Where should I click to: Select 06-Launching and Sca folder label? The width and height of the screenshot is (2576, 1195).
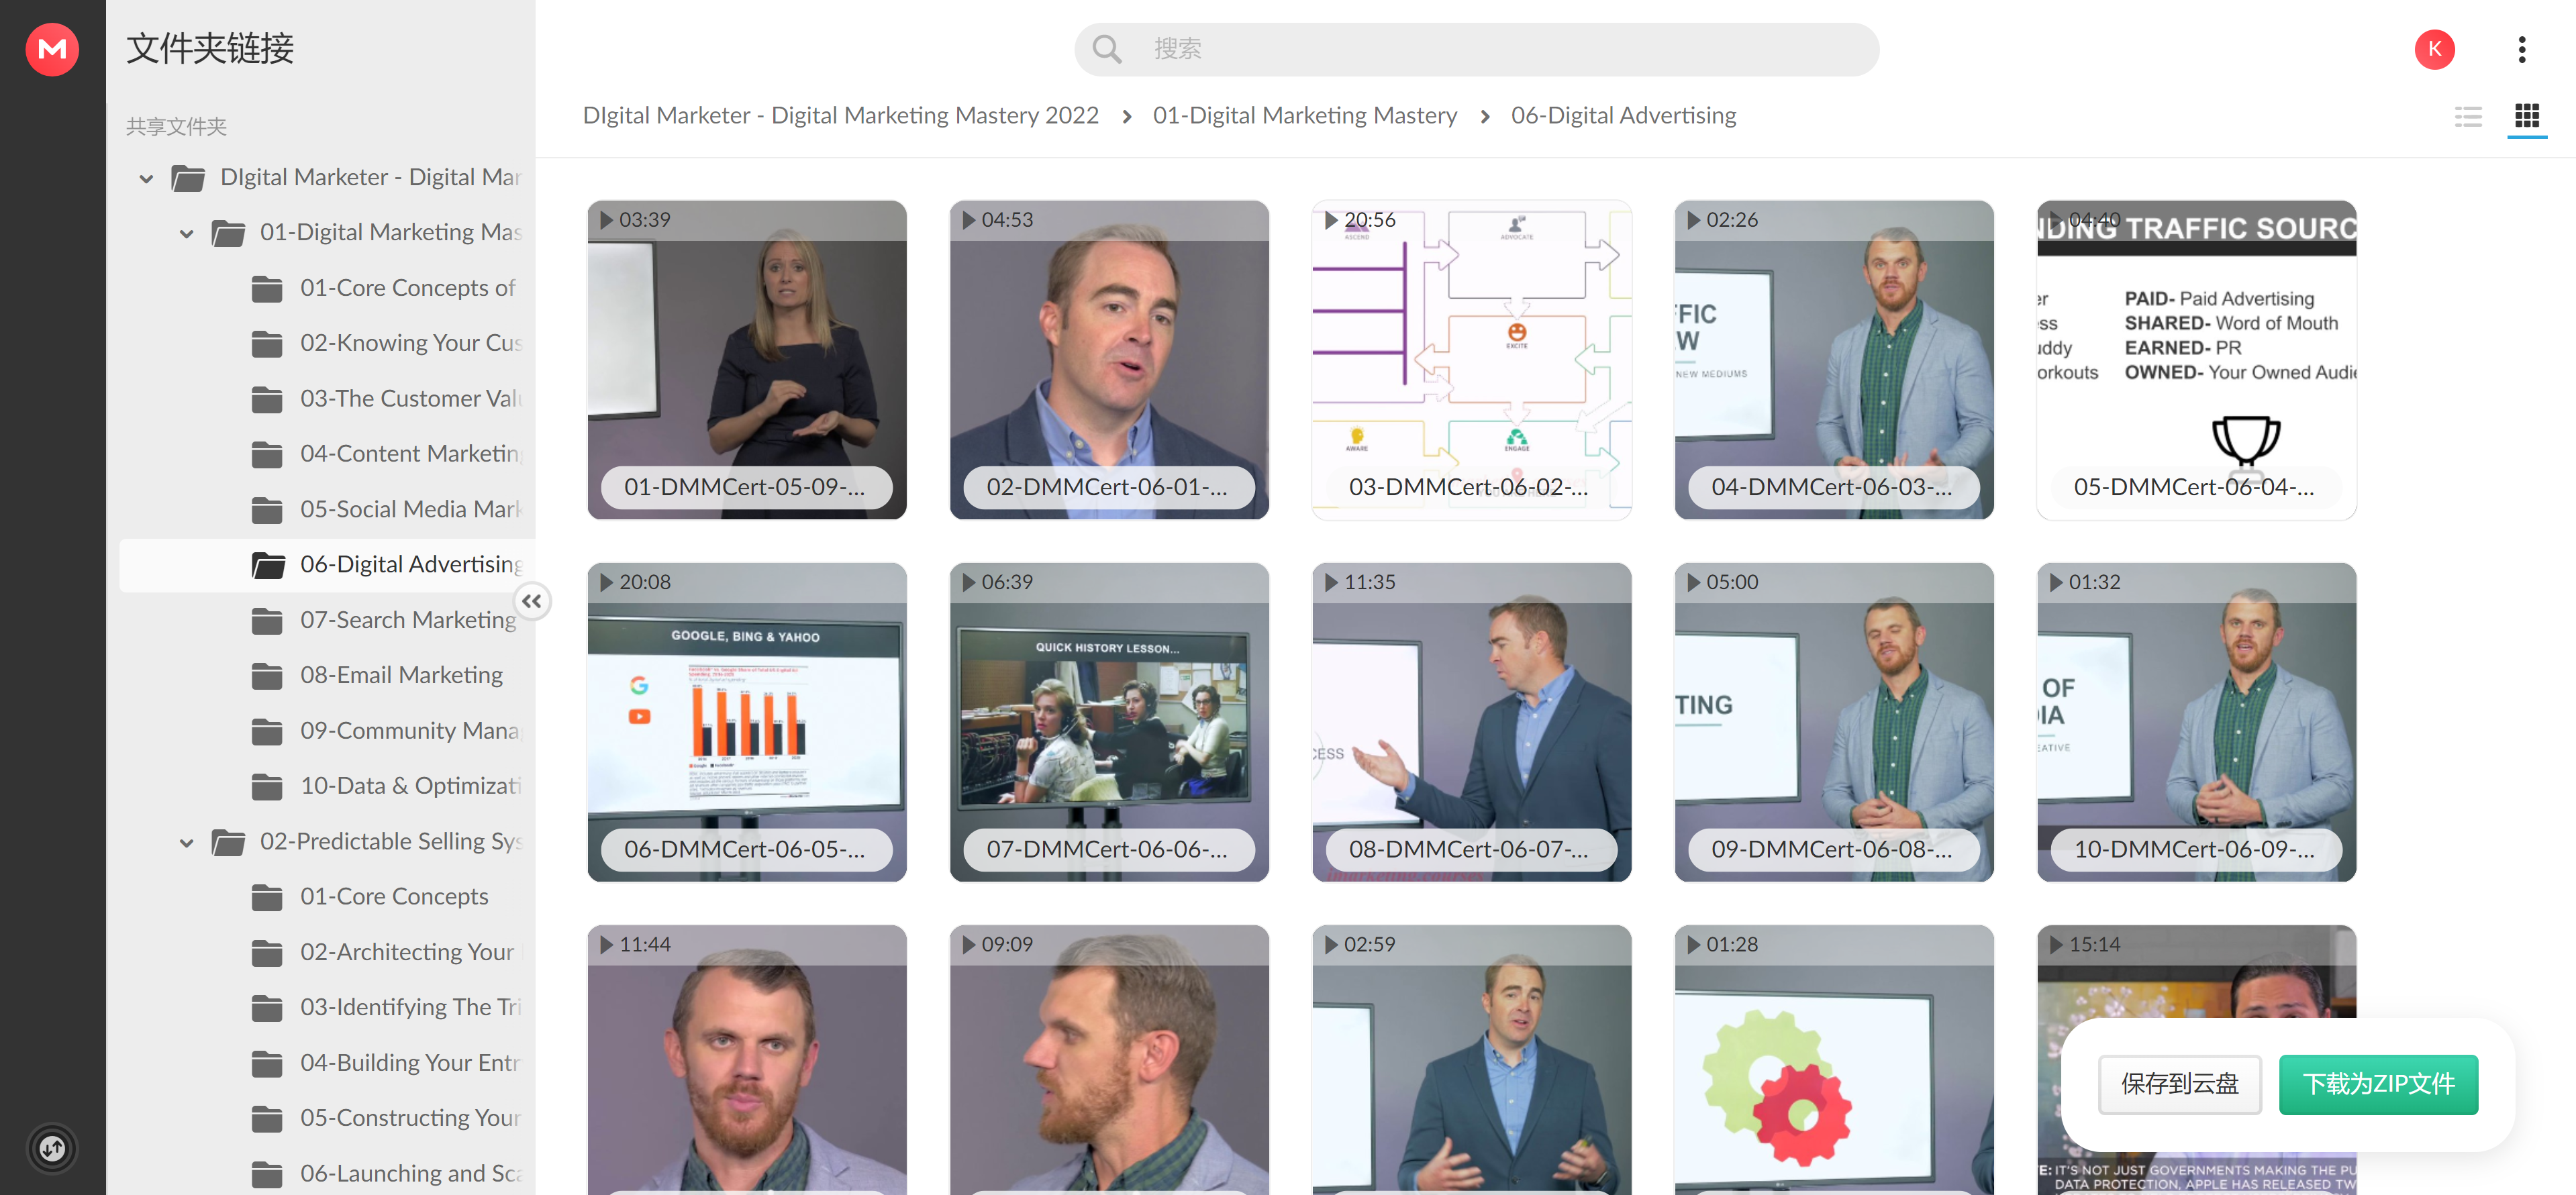click(410, 1174)
